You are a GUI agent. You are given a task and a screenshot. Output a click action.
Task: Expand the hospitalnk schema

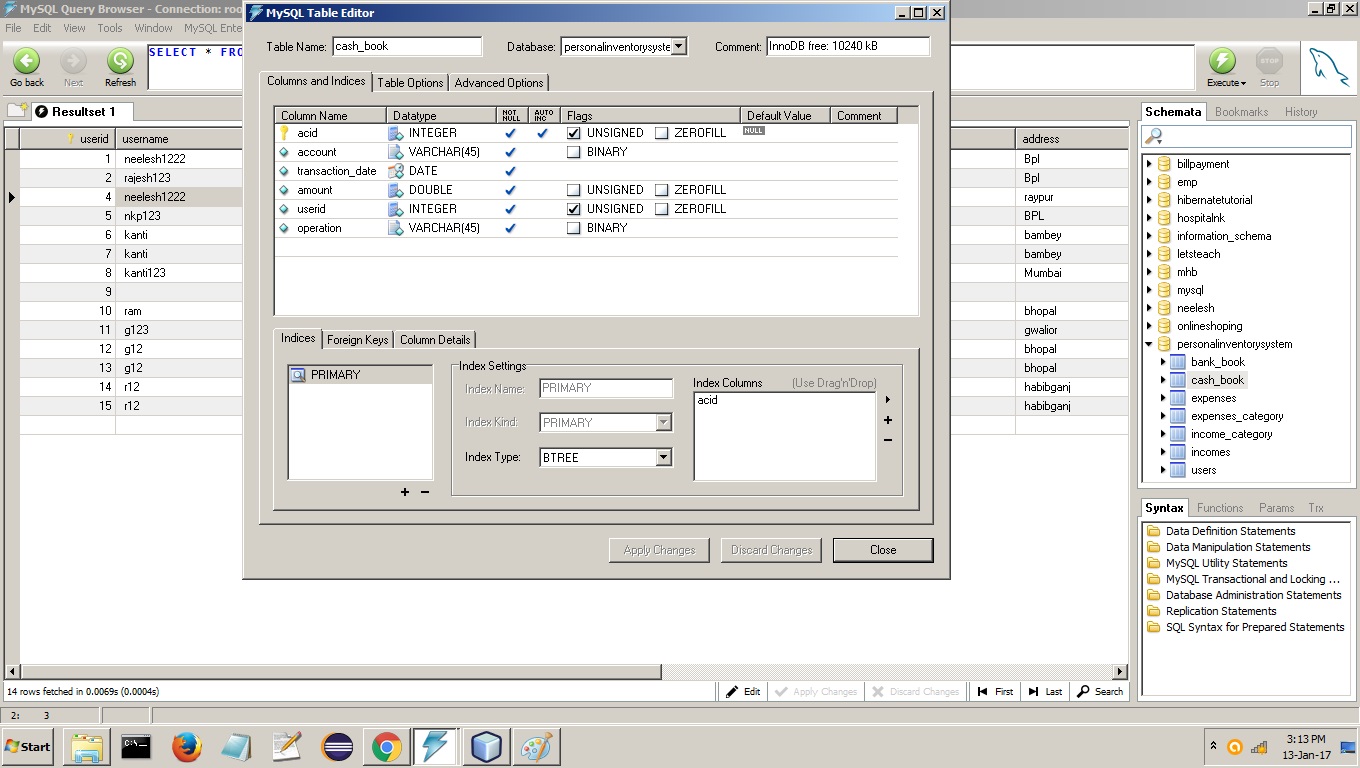(1149, 218)
